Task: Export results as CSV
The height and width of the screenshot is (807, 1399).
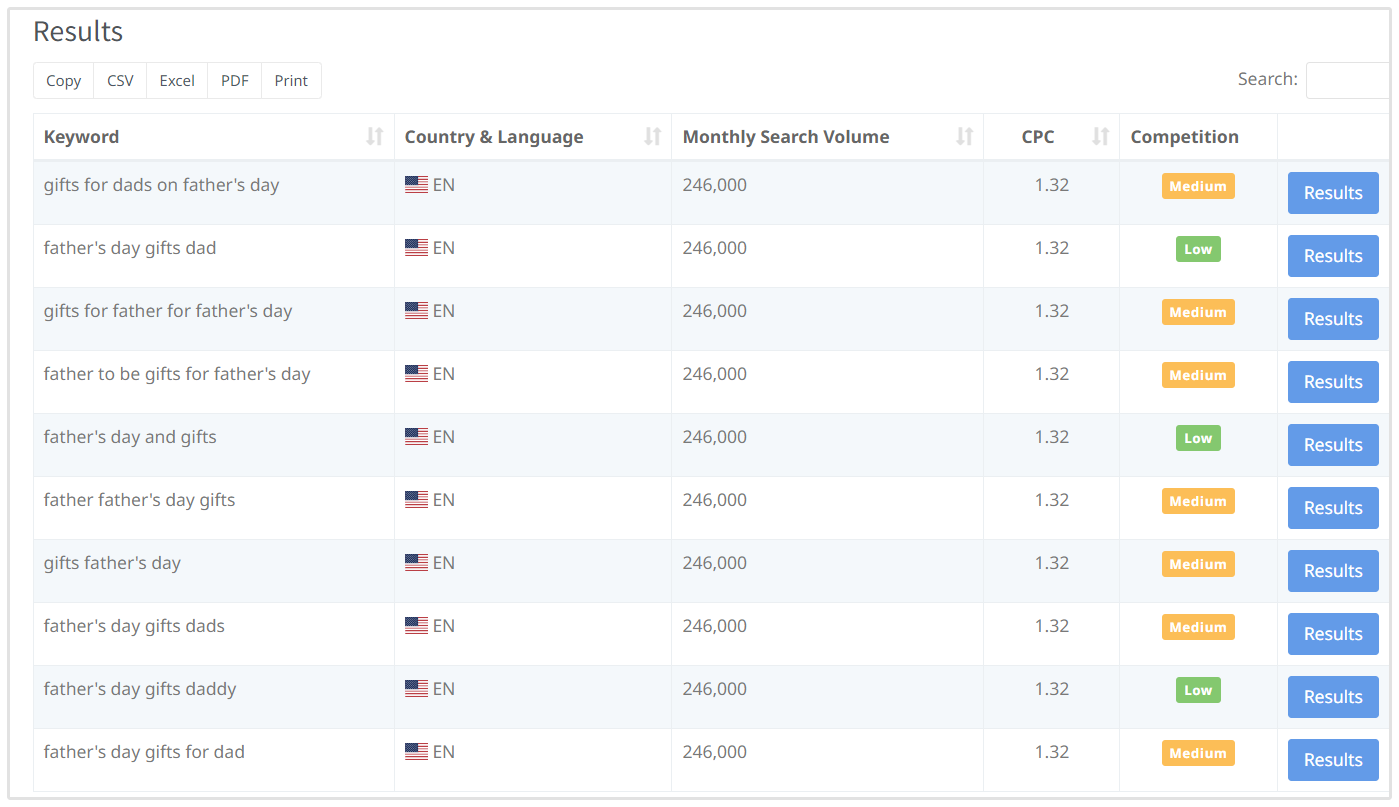Action: [x=120, y=81]
